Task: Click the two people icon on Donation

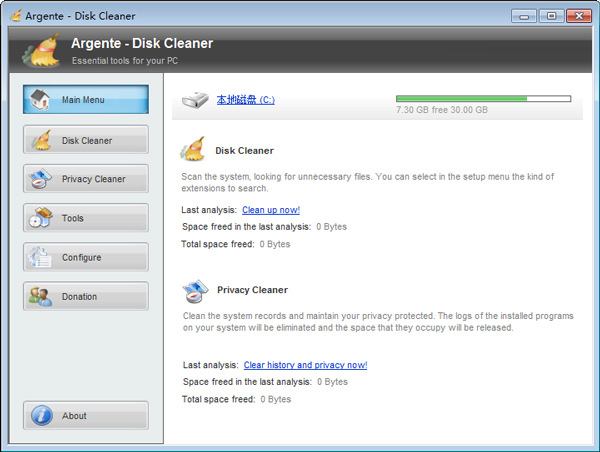Action: 40,297
